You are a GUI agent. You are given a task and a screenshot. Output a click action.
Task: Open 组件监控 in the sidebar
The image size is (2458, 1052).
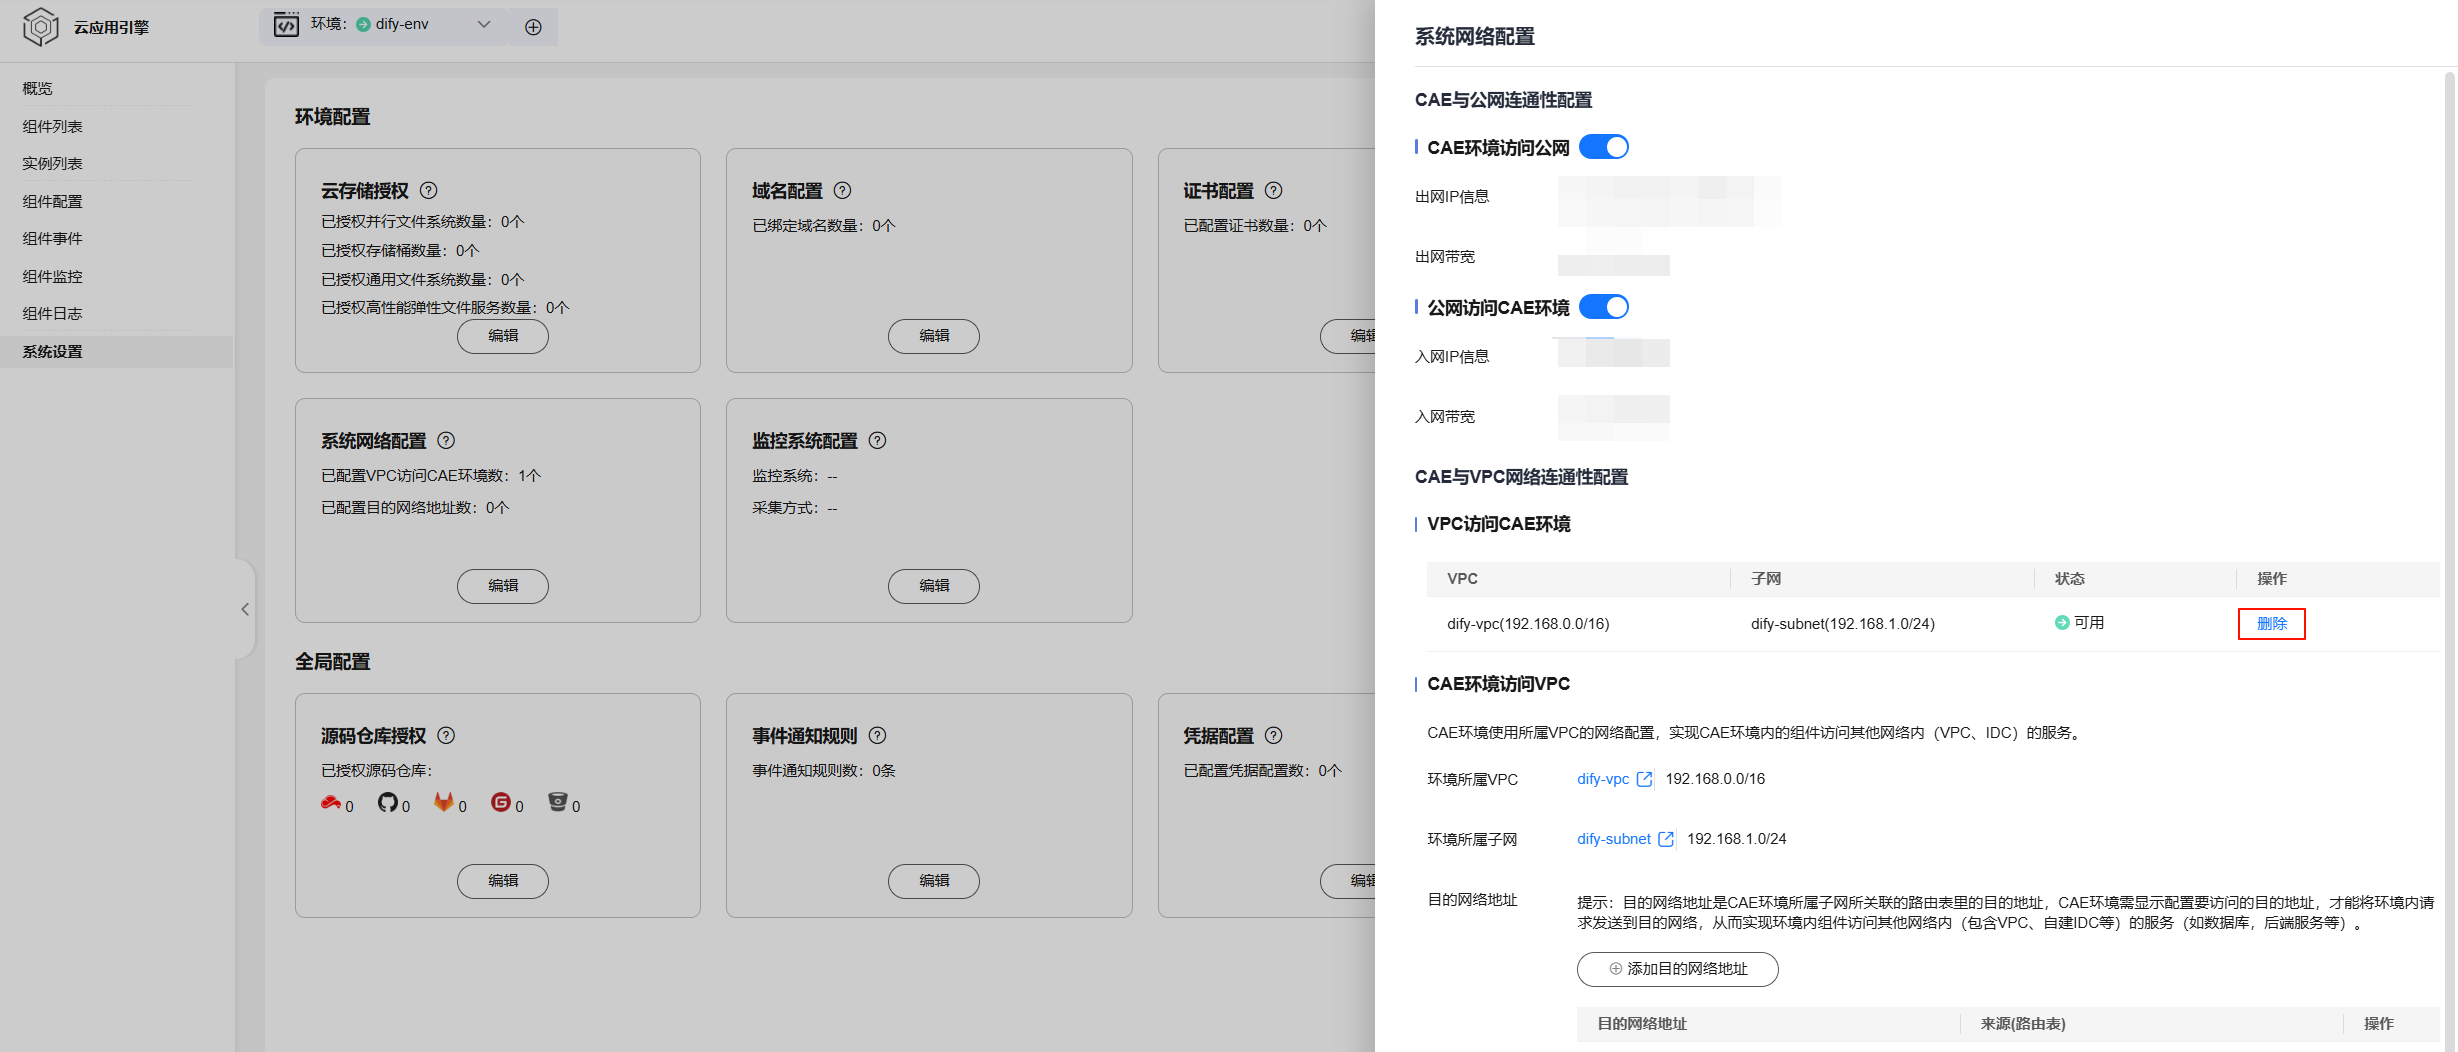pyautogui.click(x=53, y=276)
